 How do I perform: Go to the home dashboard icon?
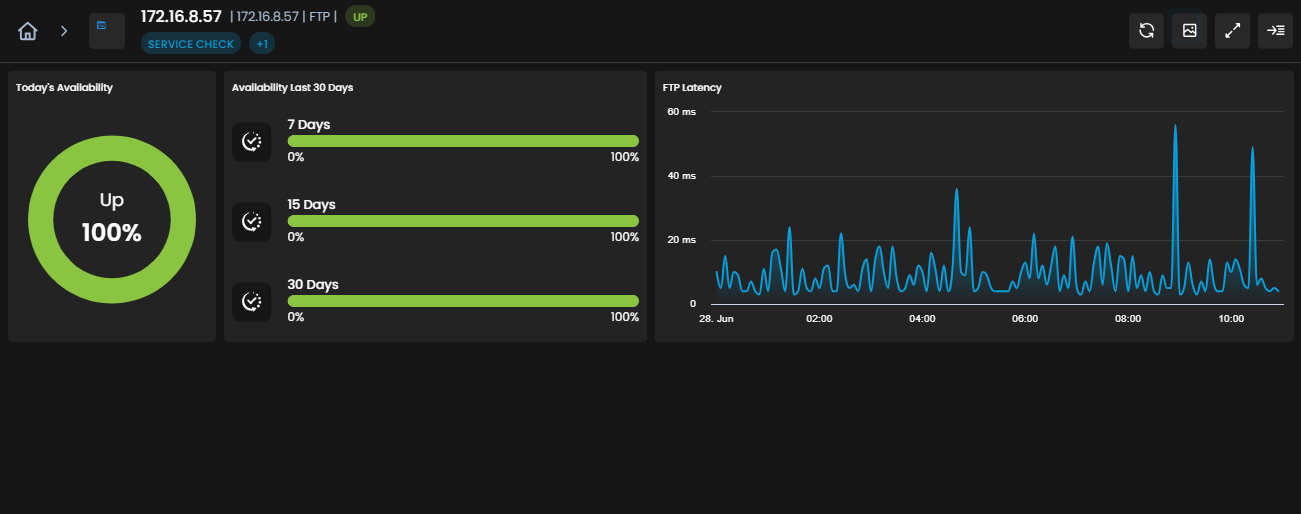pos(28,31)
